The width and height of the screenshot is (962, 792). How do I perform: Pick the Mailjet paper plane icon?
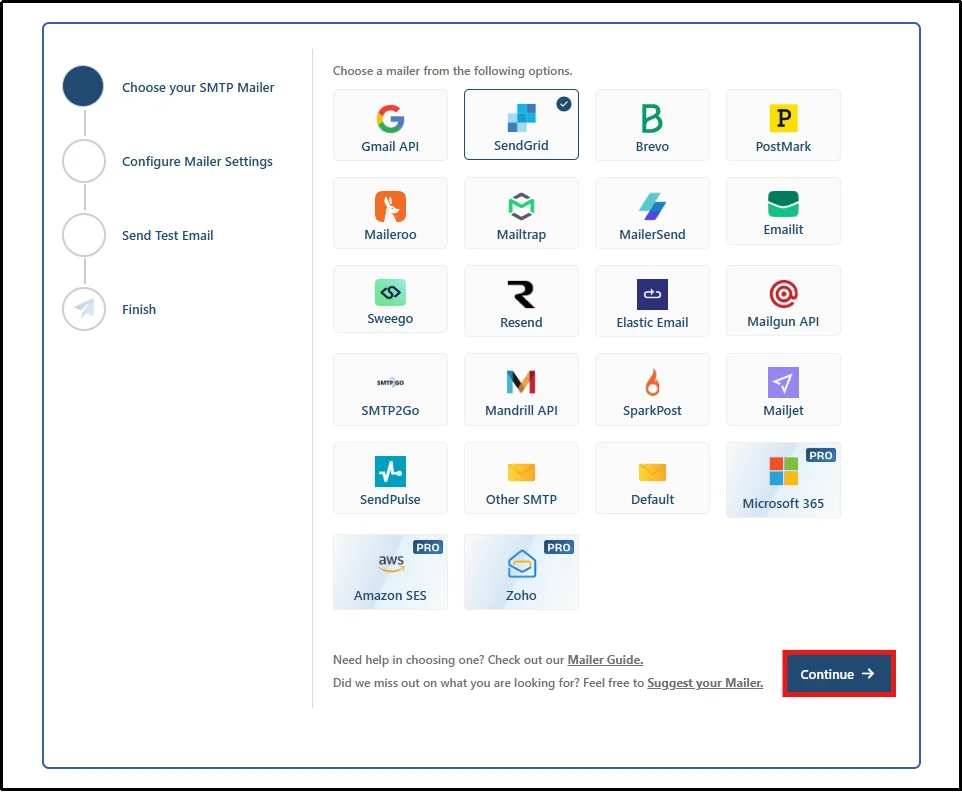[783, 382]
